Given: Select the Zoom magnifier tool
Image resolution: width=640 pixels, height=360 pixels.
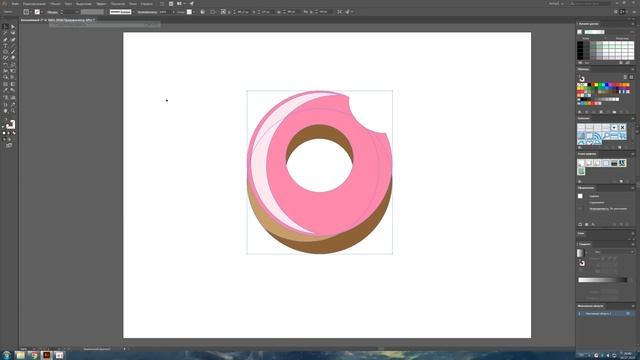Looking at the screenshot, I should click(13, 111).
